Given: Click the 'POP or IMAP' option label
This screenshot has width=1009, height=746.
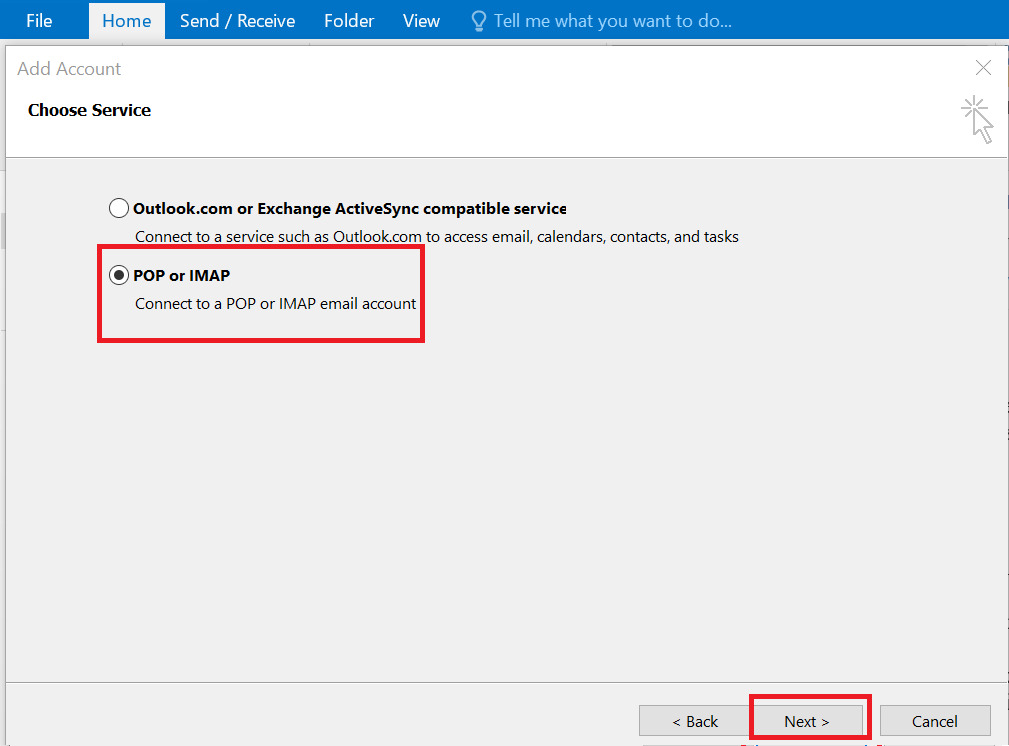Looking at the screenshot, I should pos(184,275).
